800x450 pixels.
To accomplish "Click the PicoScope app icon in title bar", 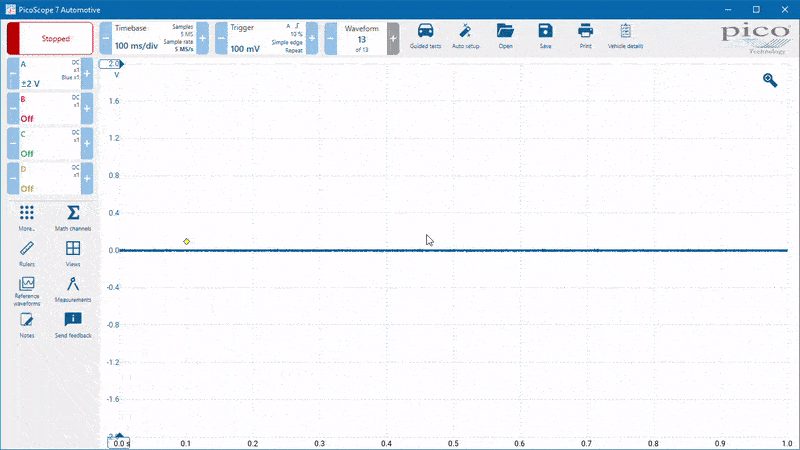I will [x=10, y=10].
